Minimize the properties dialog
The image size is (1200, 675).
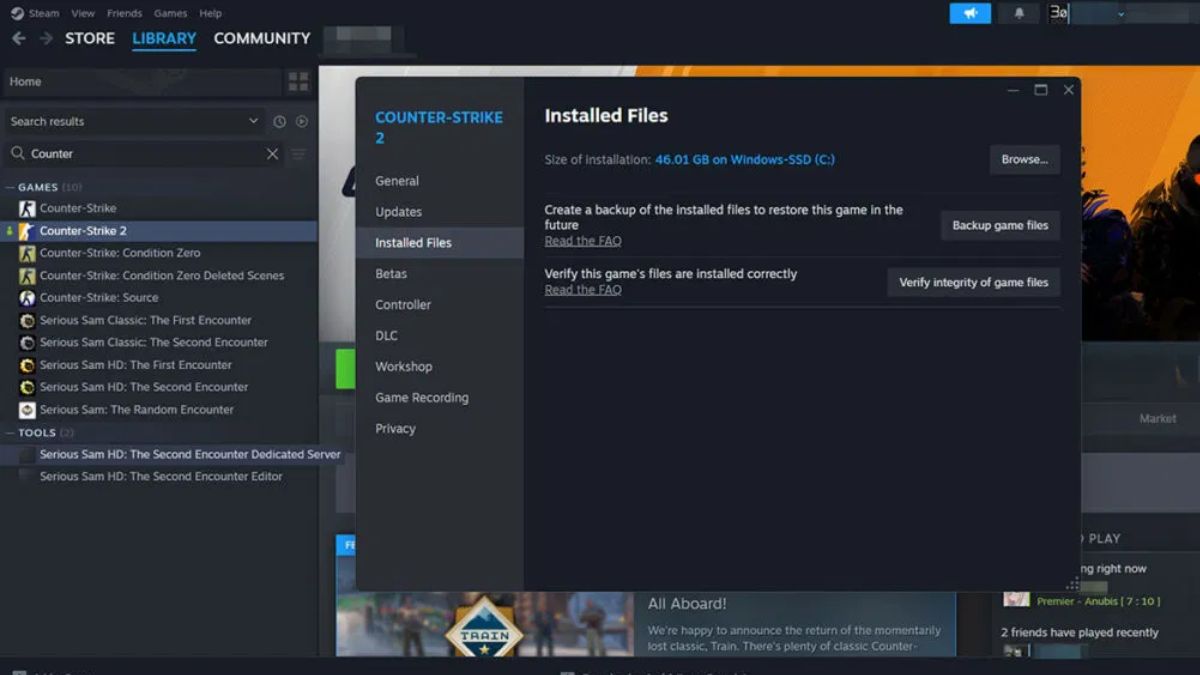click(x=1013, y=90)
